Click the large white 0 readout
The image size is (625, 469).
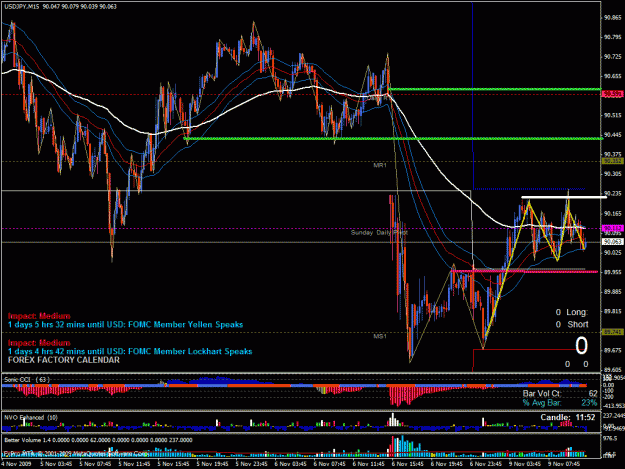pos(581,345)
